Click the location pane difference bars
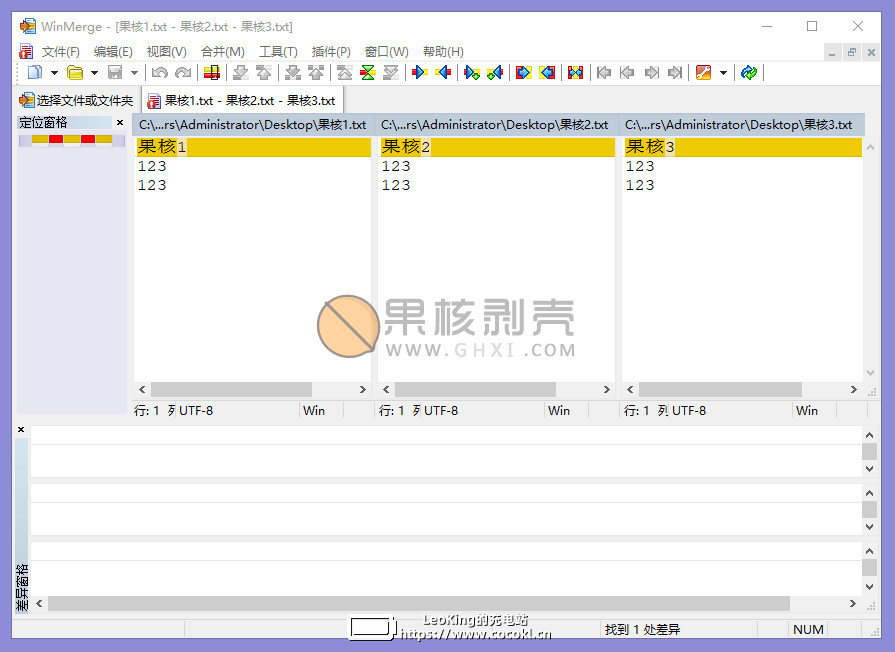The width and height of the screenshot is (895, 652). pos(72,140)
